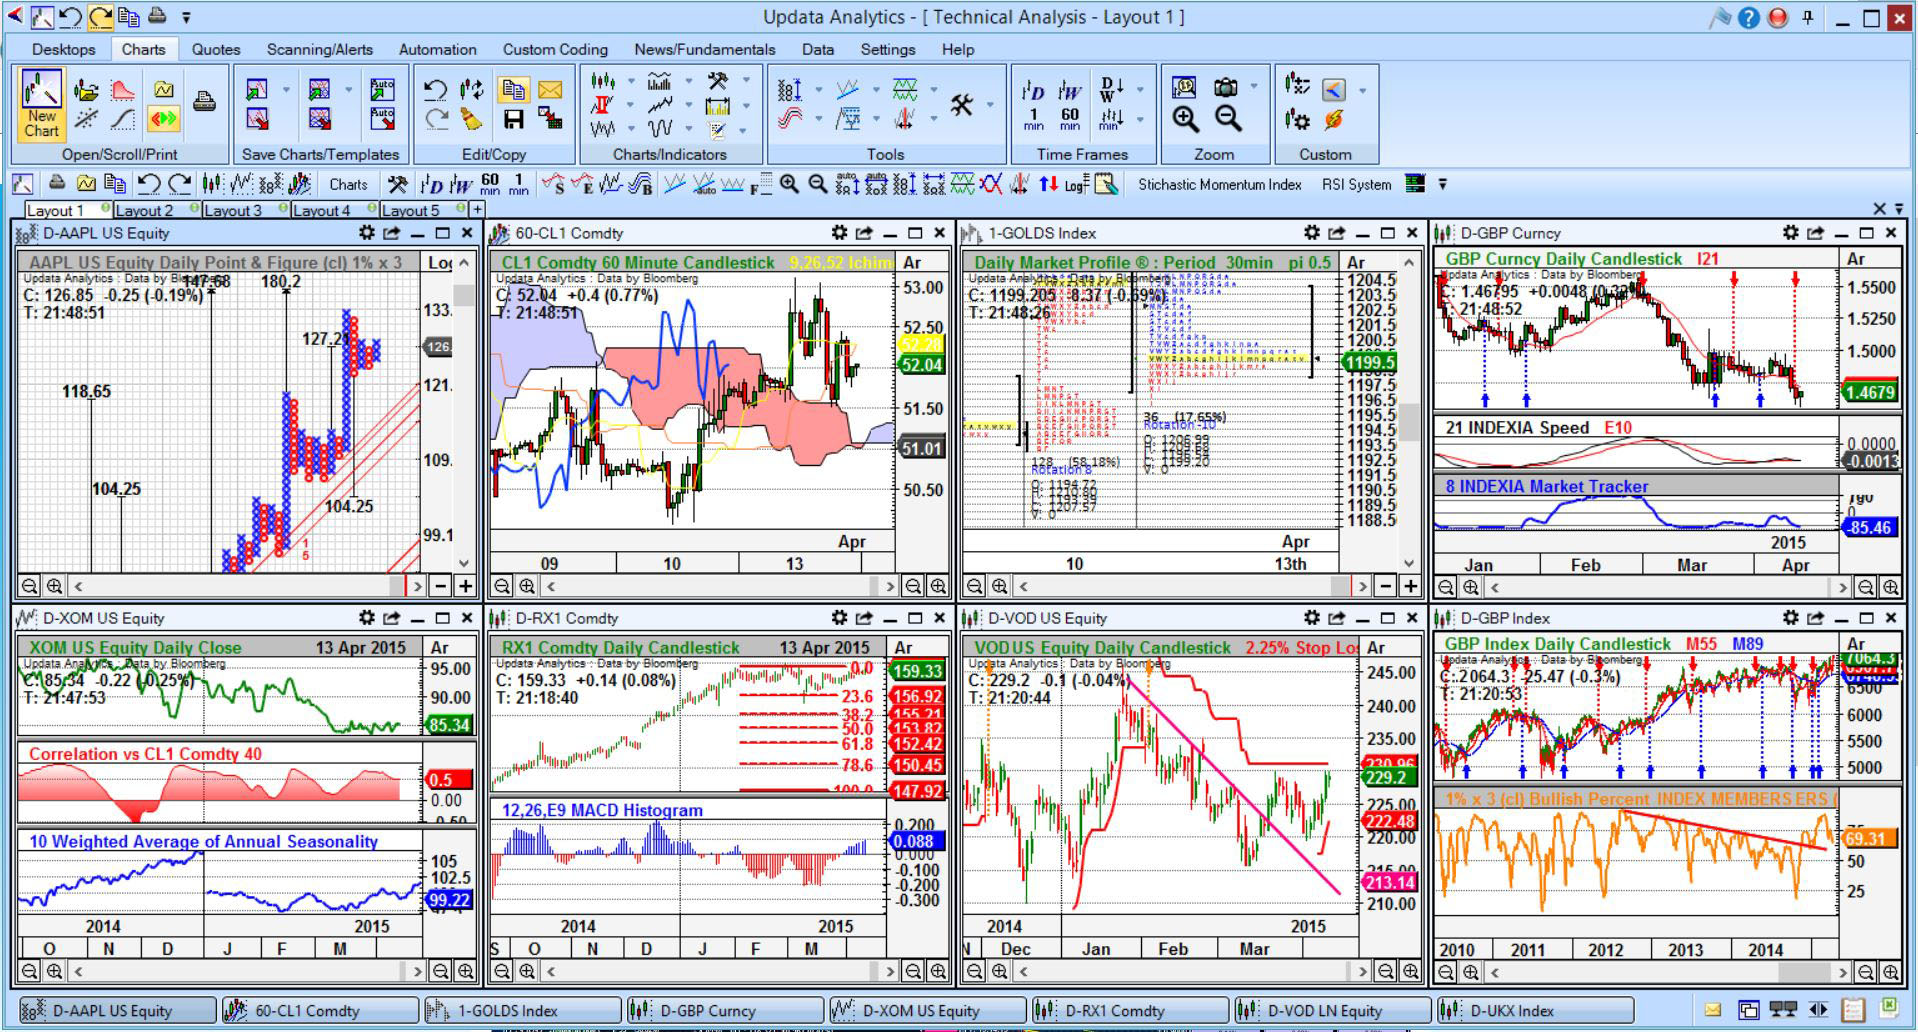
Task: Click horizontal scrollbar of D-RX1 Comdty chart
Action: pos(718,971)
